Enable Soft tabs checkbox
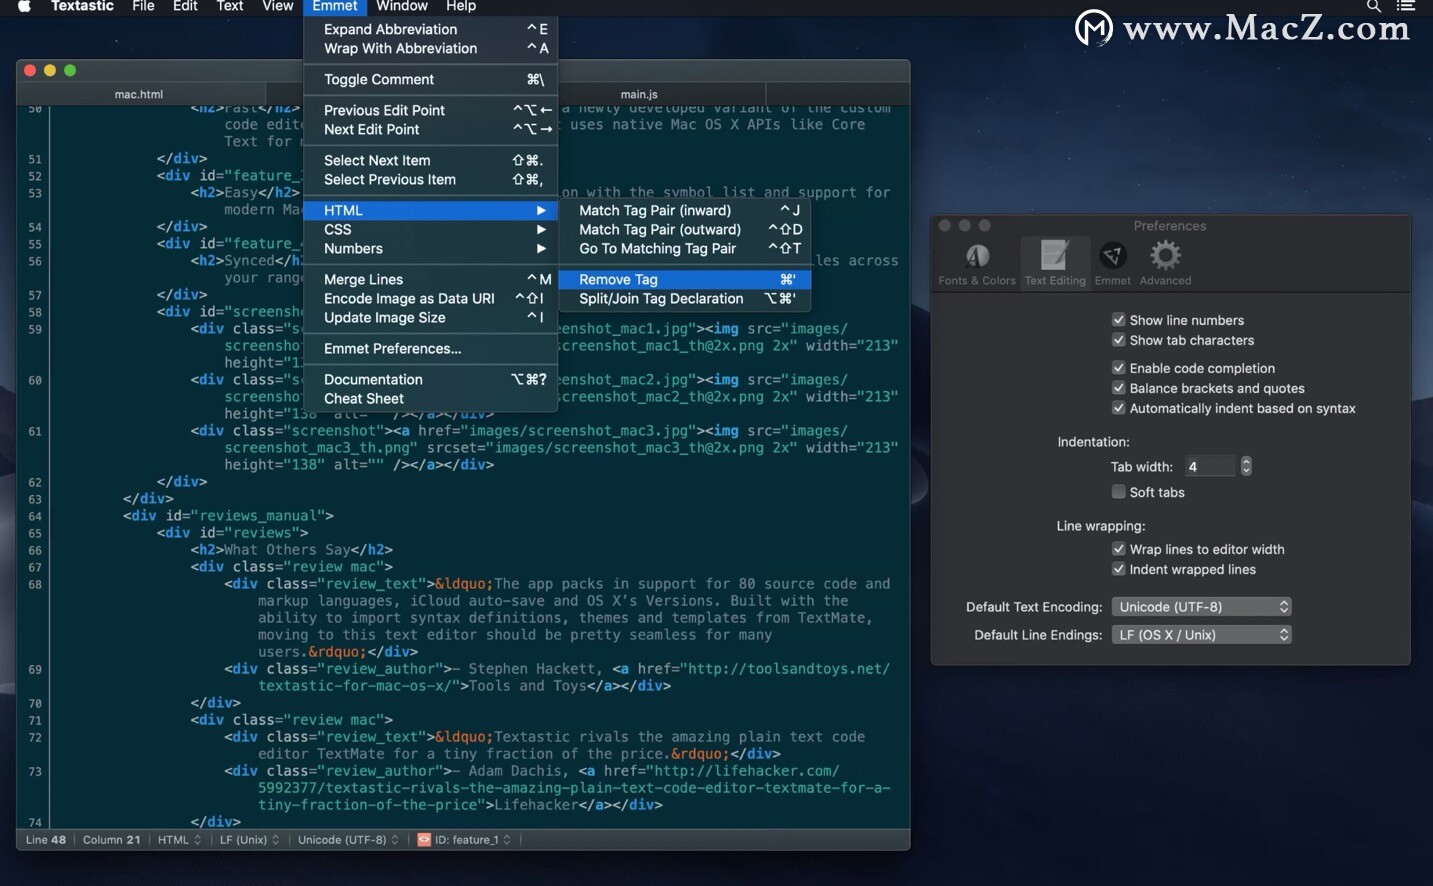 [1119, 492]
